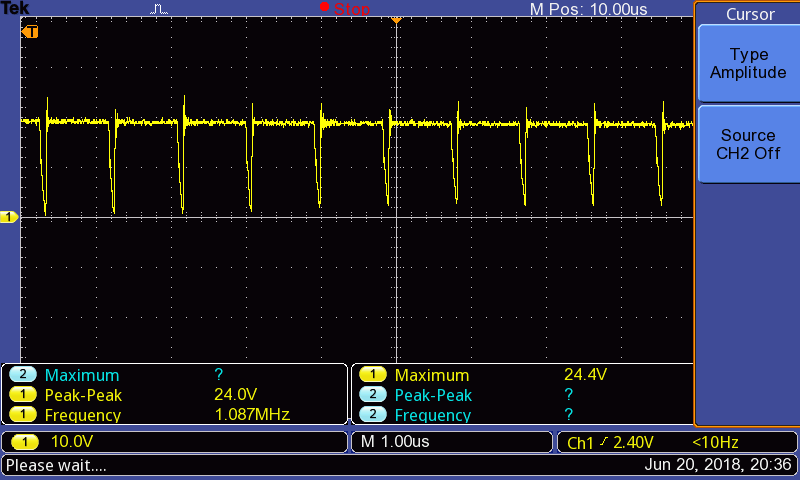
Task: Click the <10Hz trigger frequency readout
Action: point(715,442)
